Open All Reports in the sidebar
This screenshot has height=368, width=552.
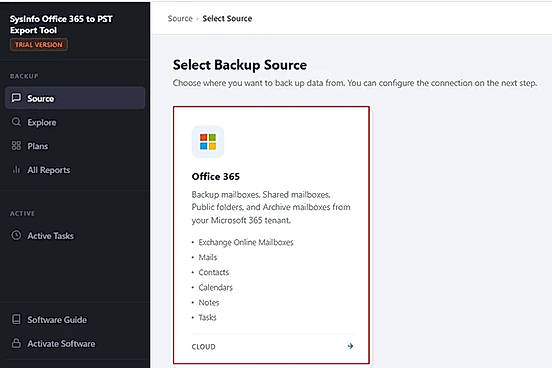pos(75,170)
